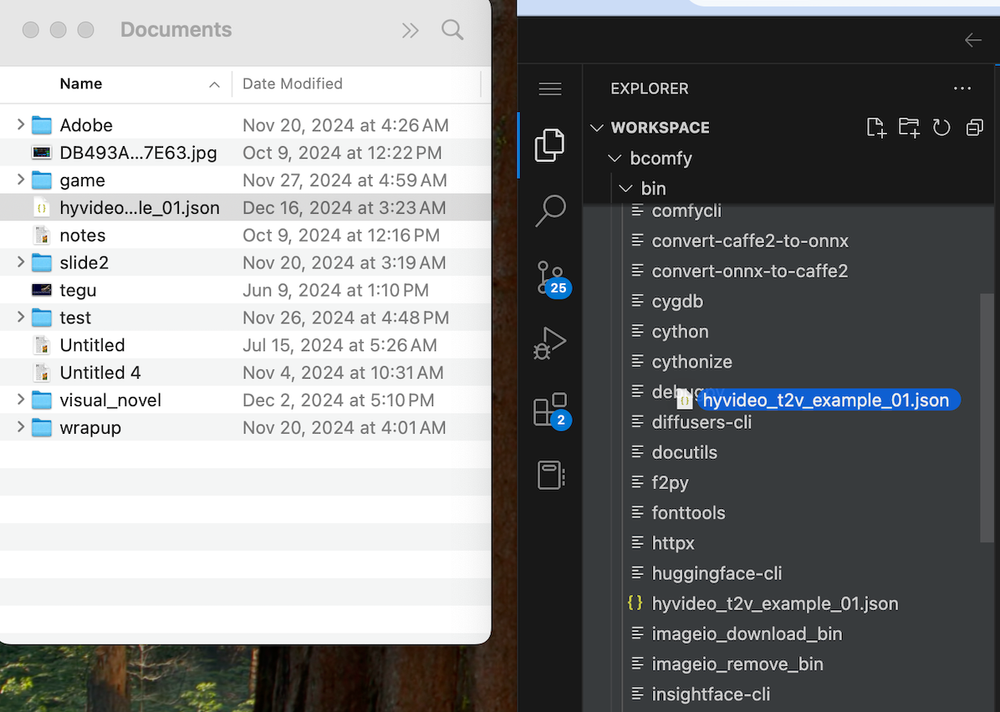
Task: Show more Finder toolbar items chevron
Action: (x=410, y=30)
